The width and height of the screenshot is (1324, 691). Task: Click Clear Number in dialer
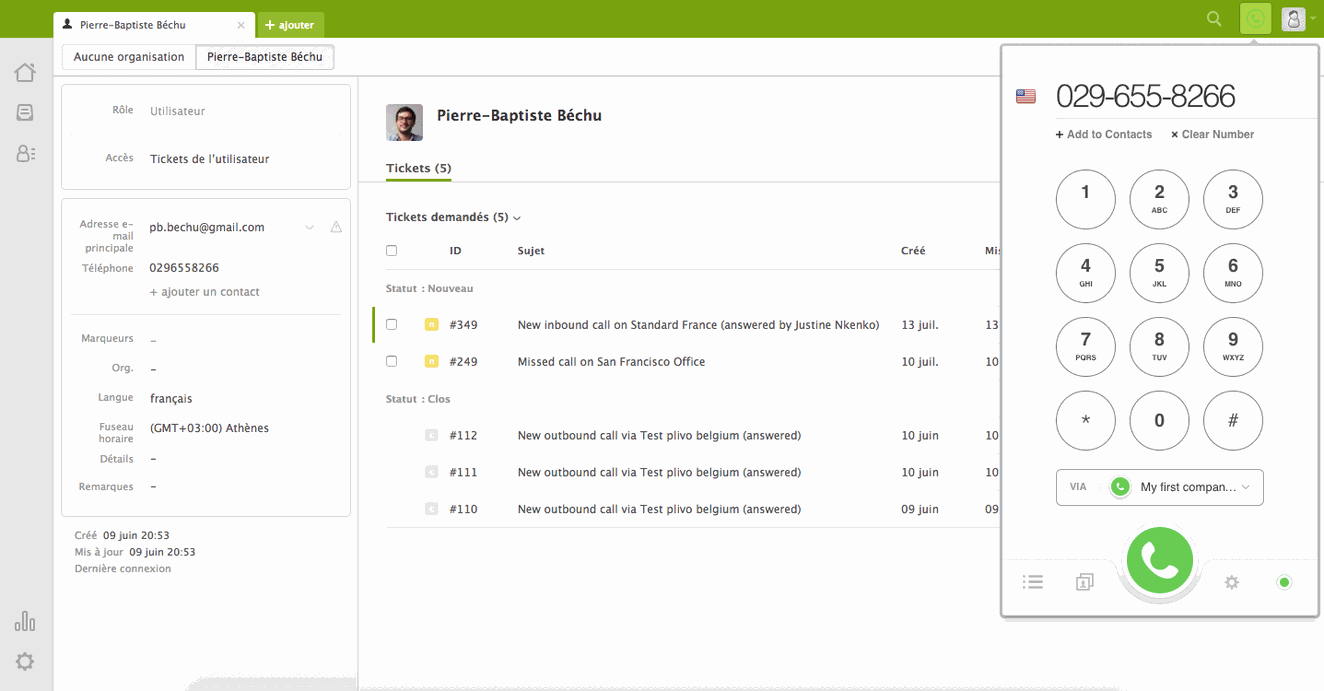[x=1212, y=134]
